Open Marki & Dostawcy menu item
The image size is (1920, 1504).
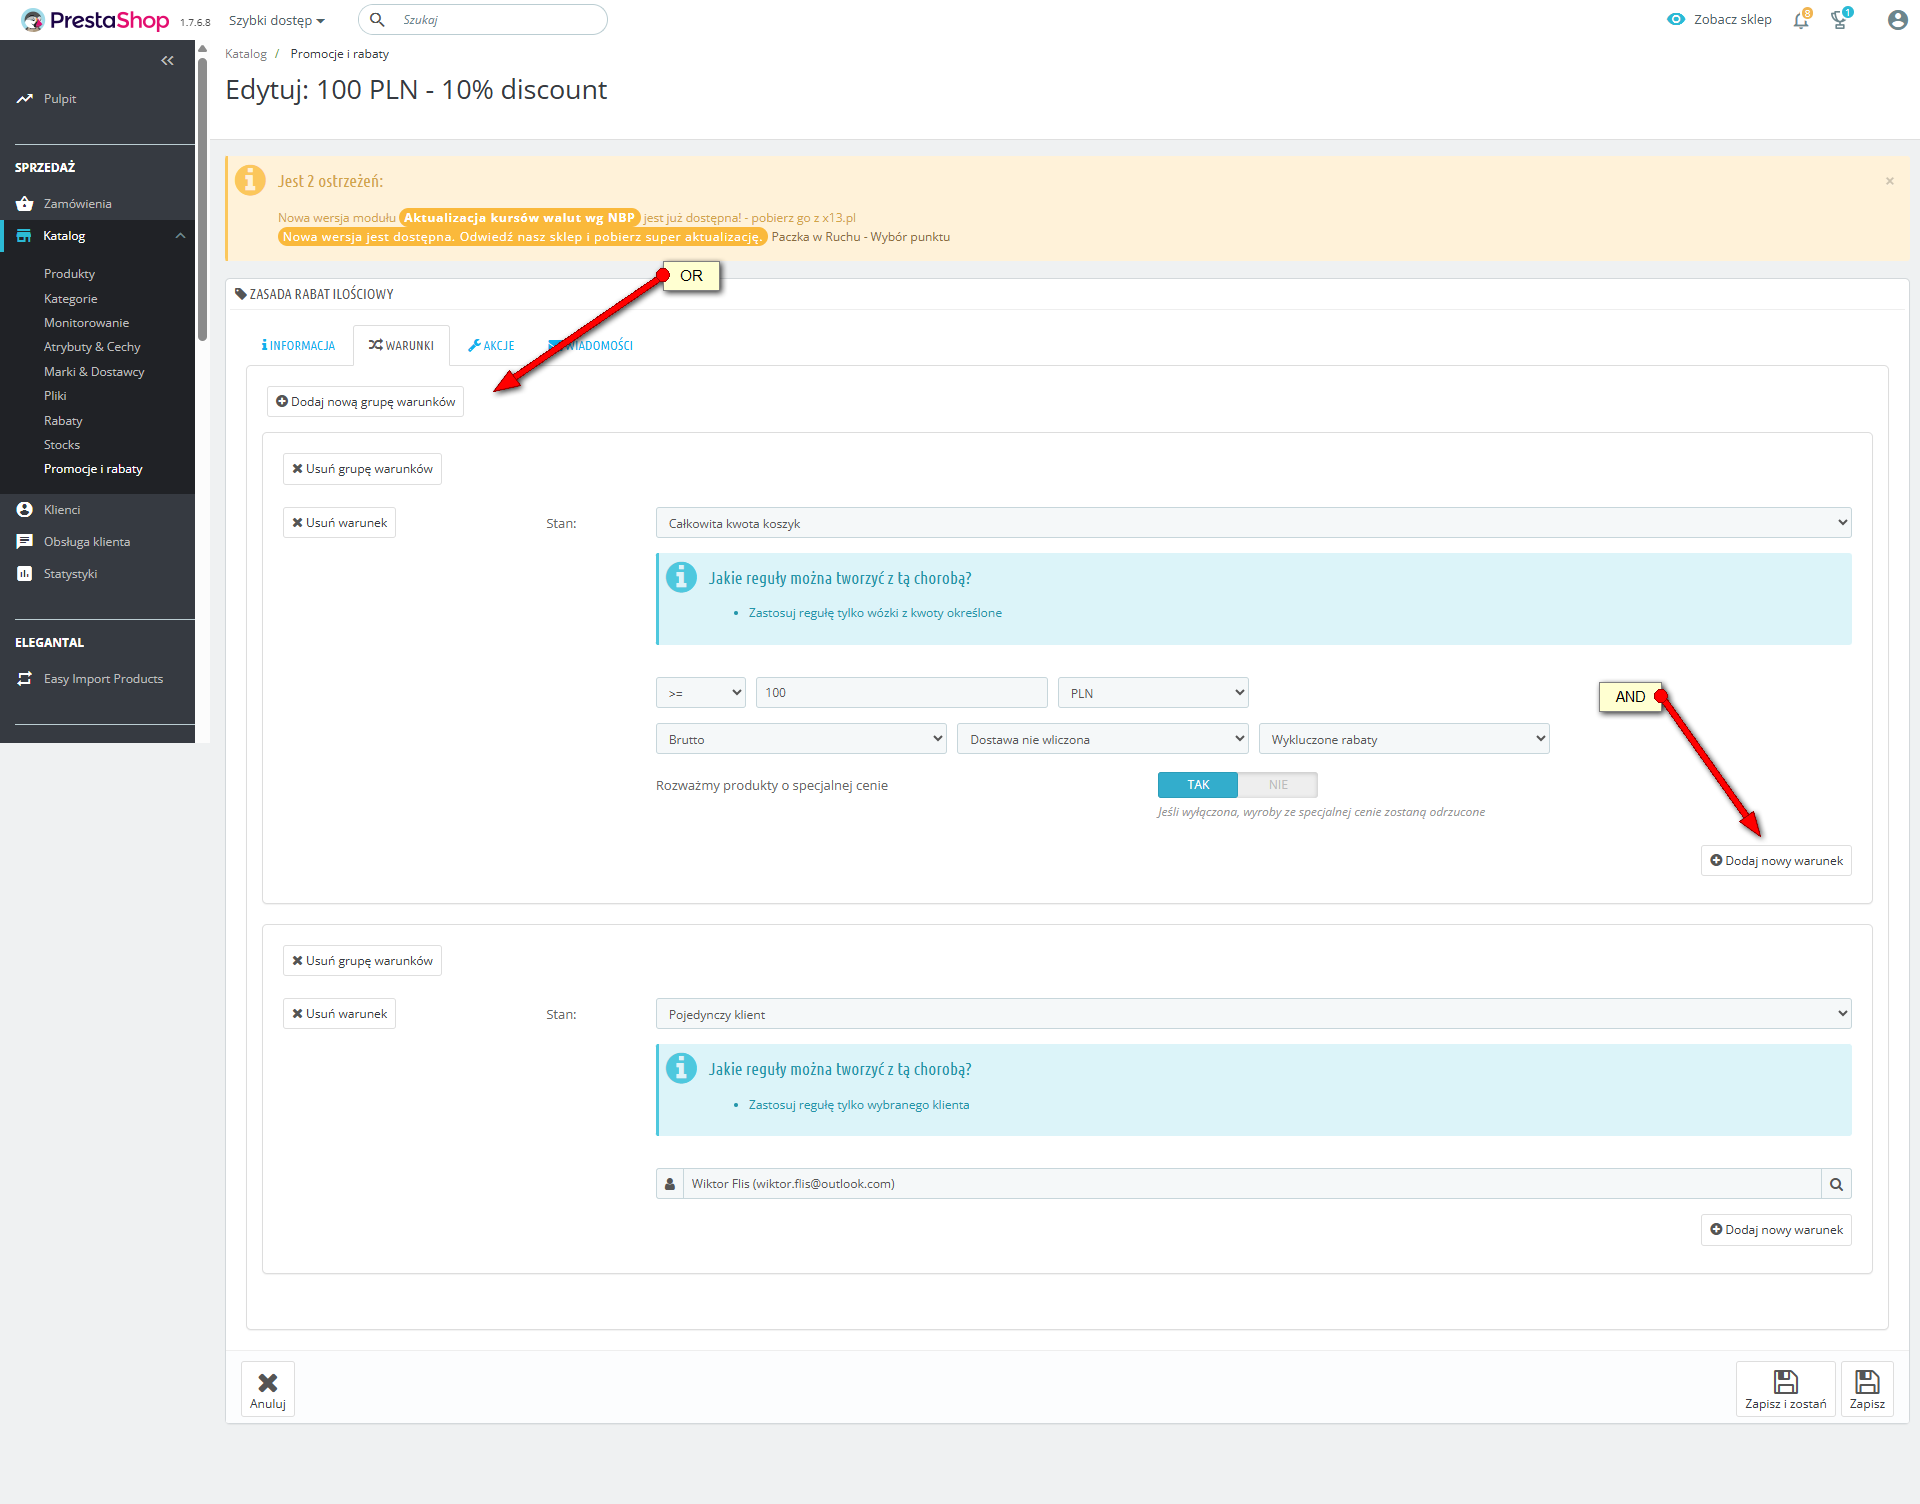(94, 372)
